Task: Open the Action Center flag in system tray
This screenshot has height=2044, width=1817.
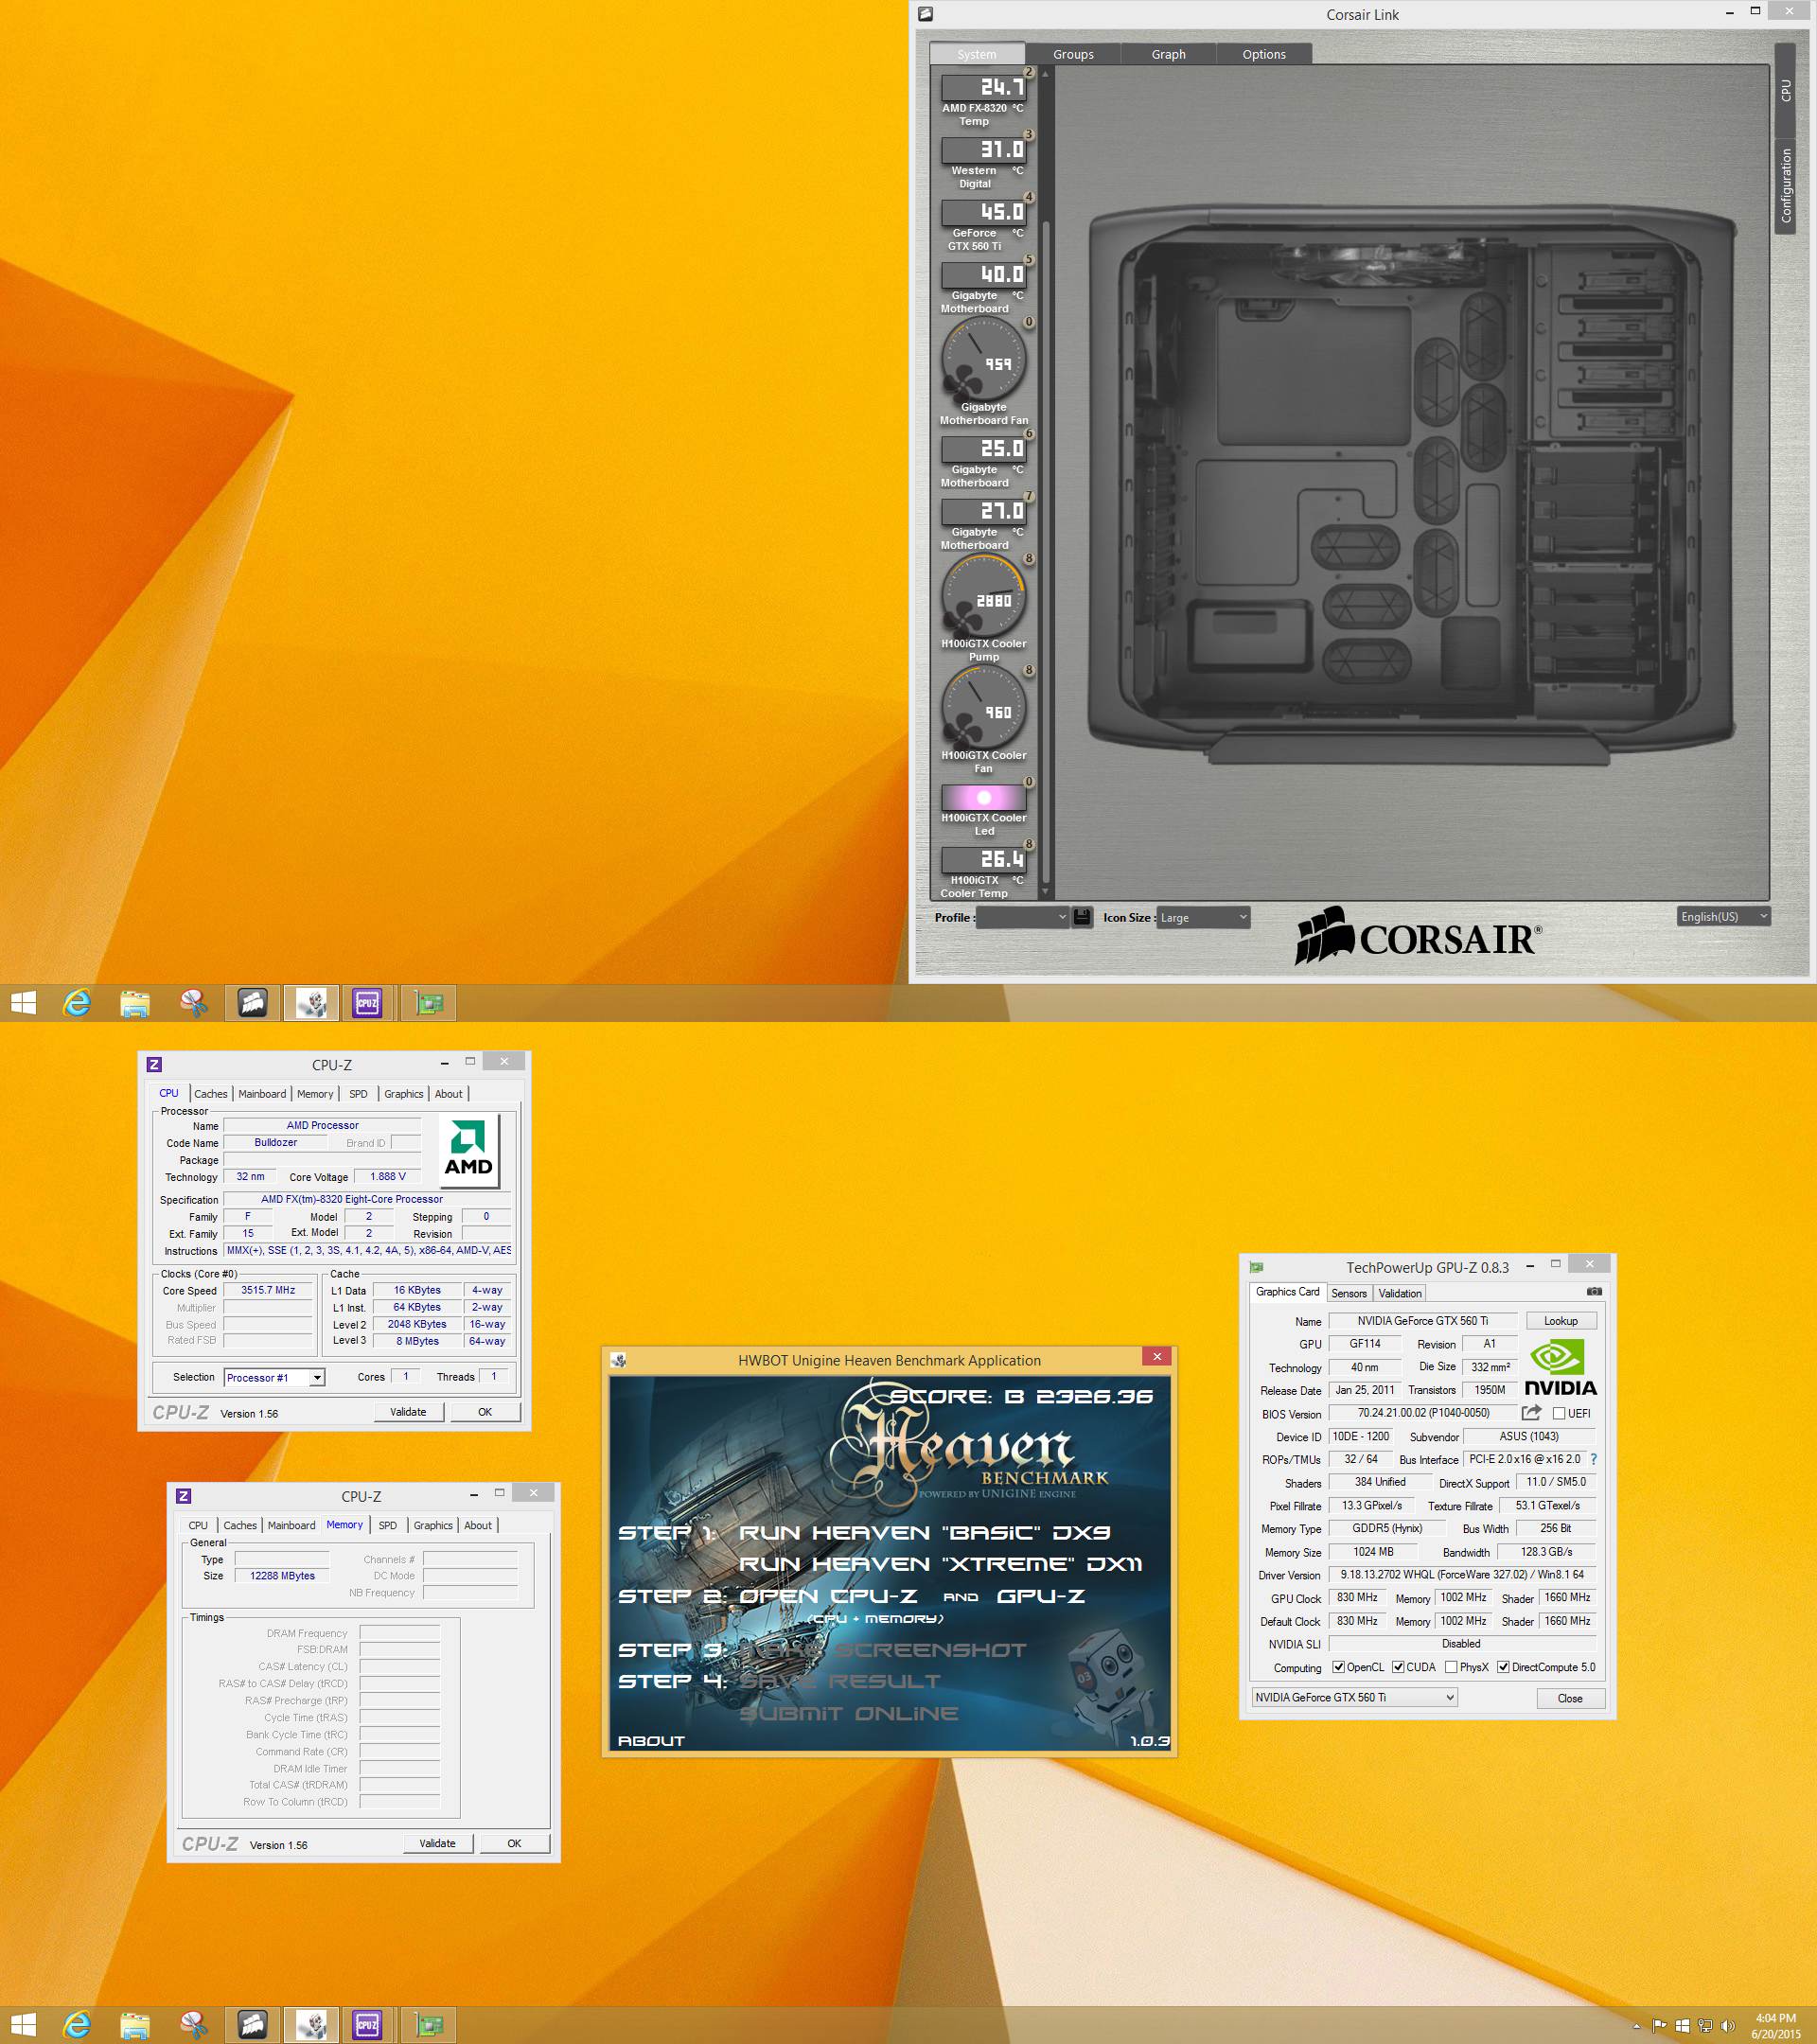Action: (x=1659, y=2026)
